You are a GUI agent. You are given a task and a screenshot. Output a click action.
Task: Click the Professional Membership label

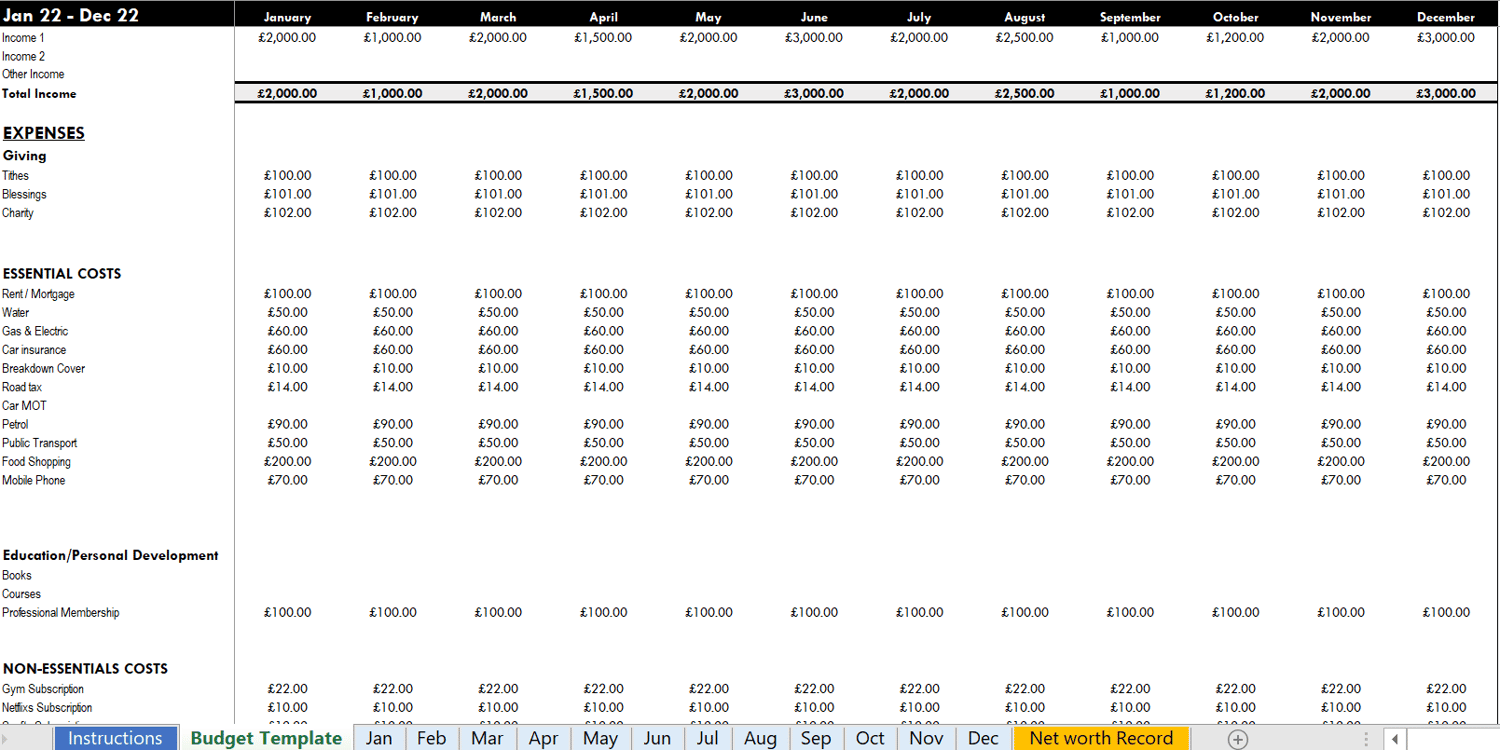pos(60,612)
